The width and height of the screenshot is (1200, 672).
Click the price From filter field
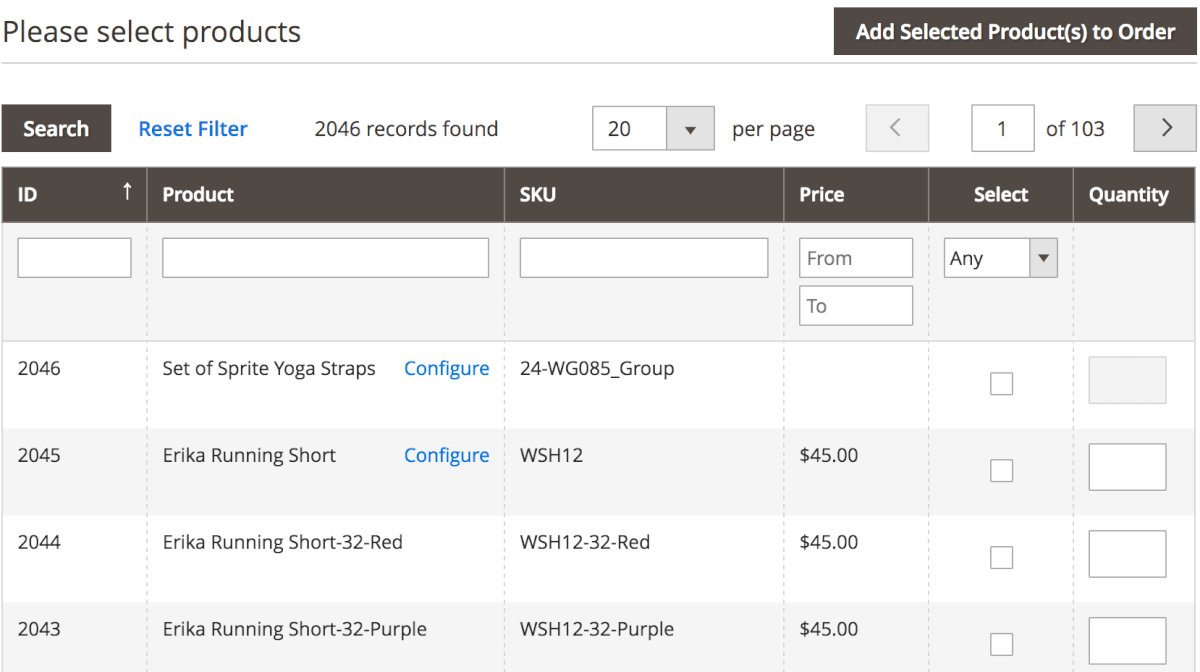(855, 258)
